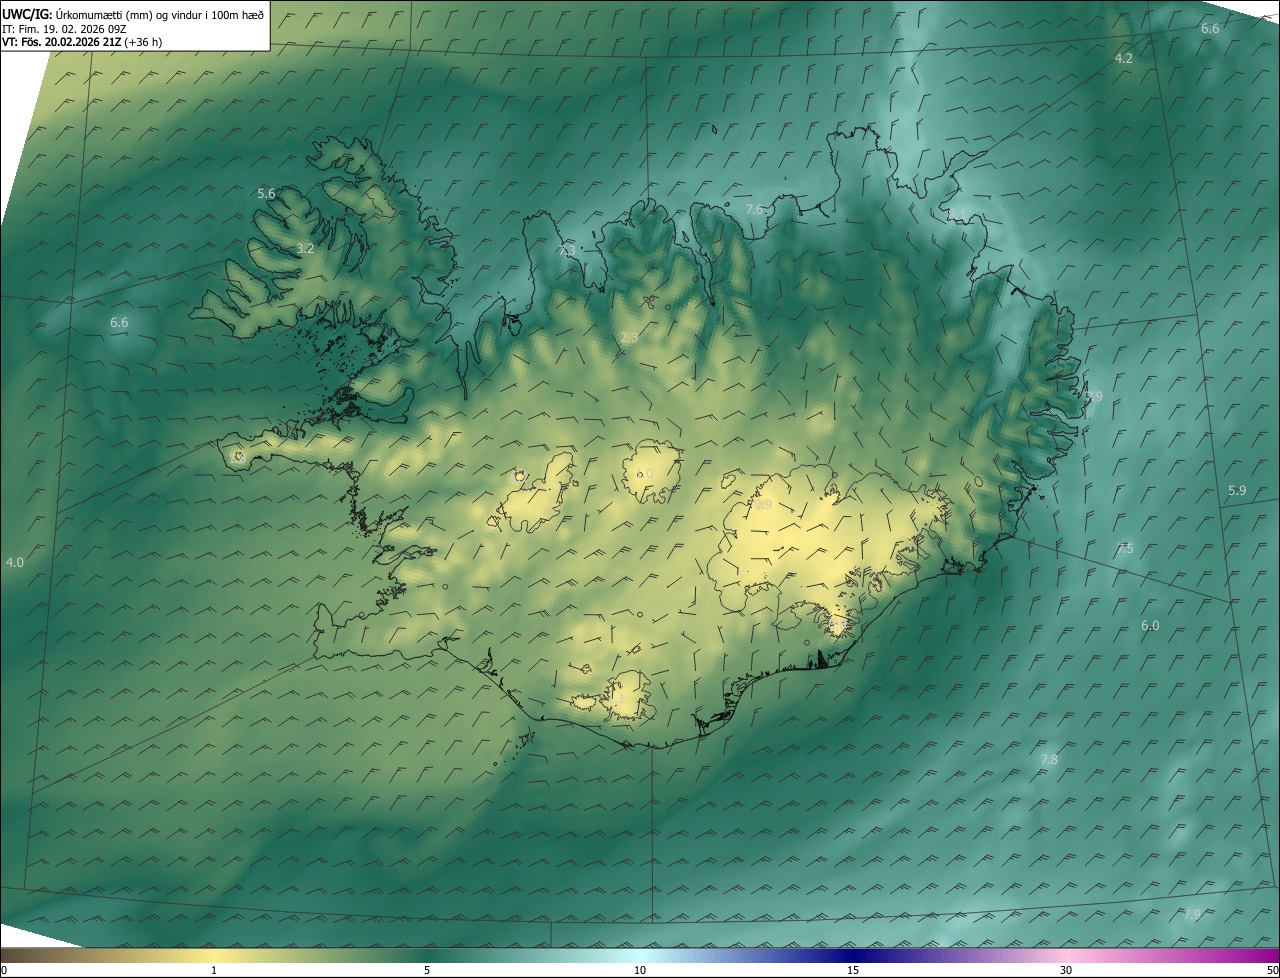Click the 2.3 value label on the map
Image resolution: width=1280 pixels, height=978 pixels.
point(629,339)
